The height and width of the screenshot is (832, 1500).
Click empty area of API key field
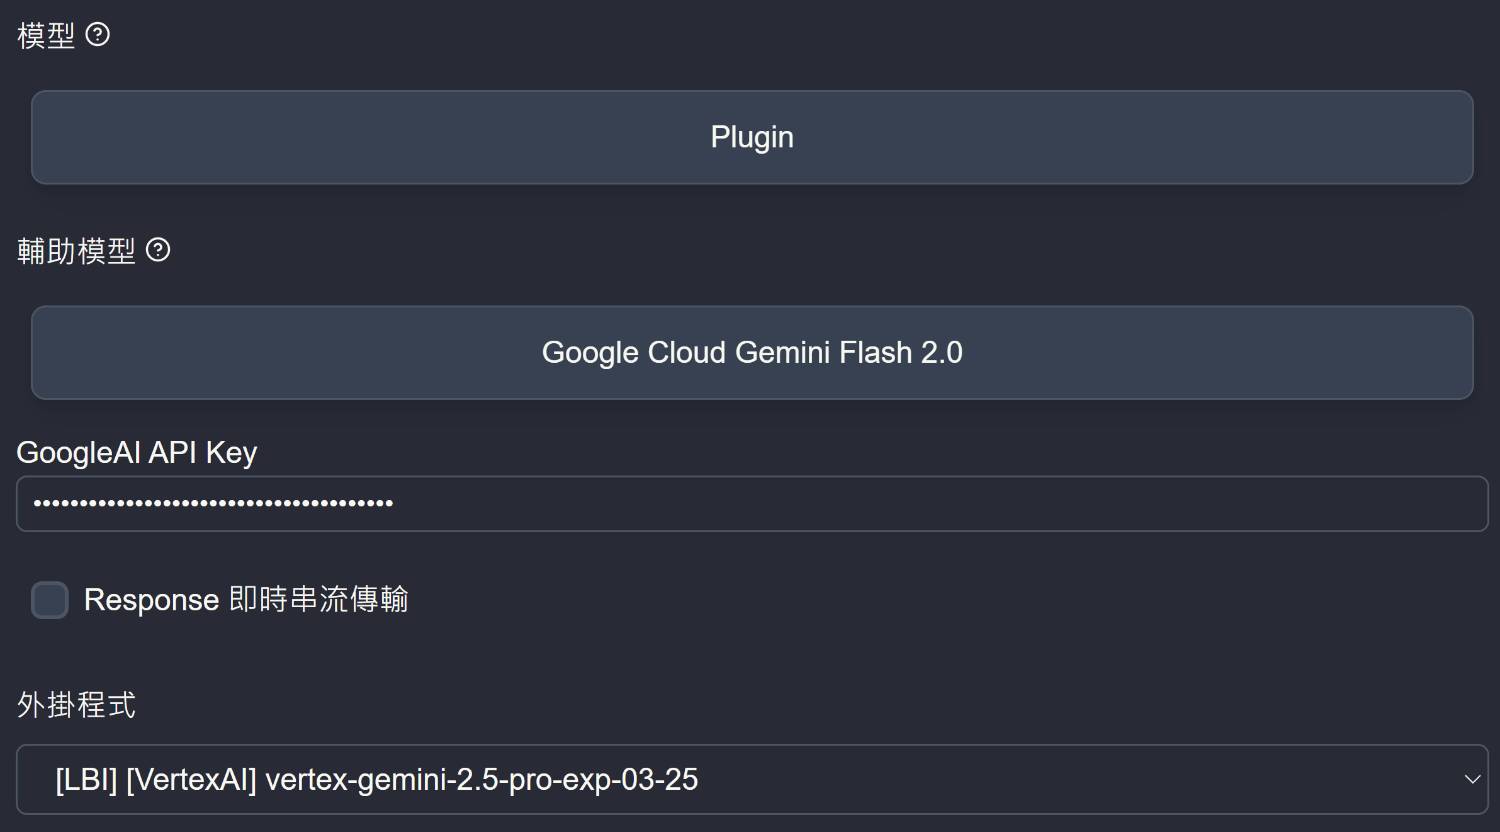[940, 503]
